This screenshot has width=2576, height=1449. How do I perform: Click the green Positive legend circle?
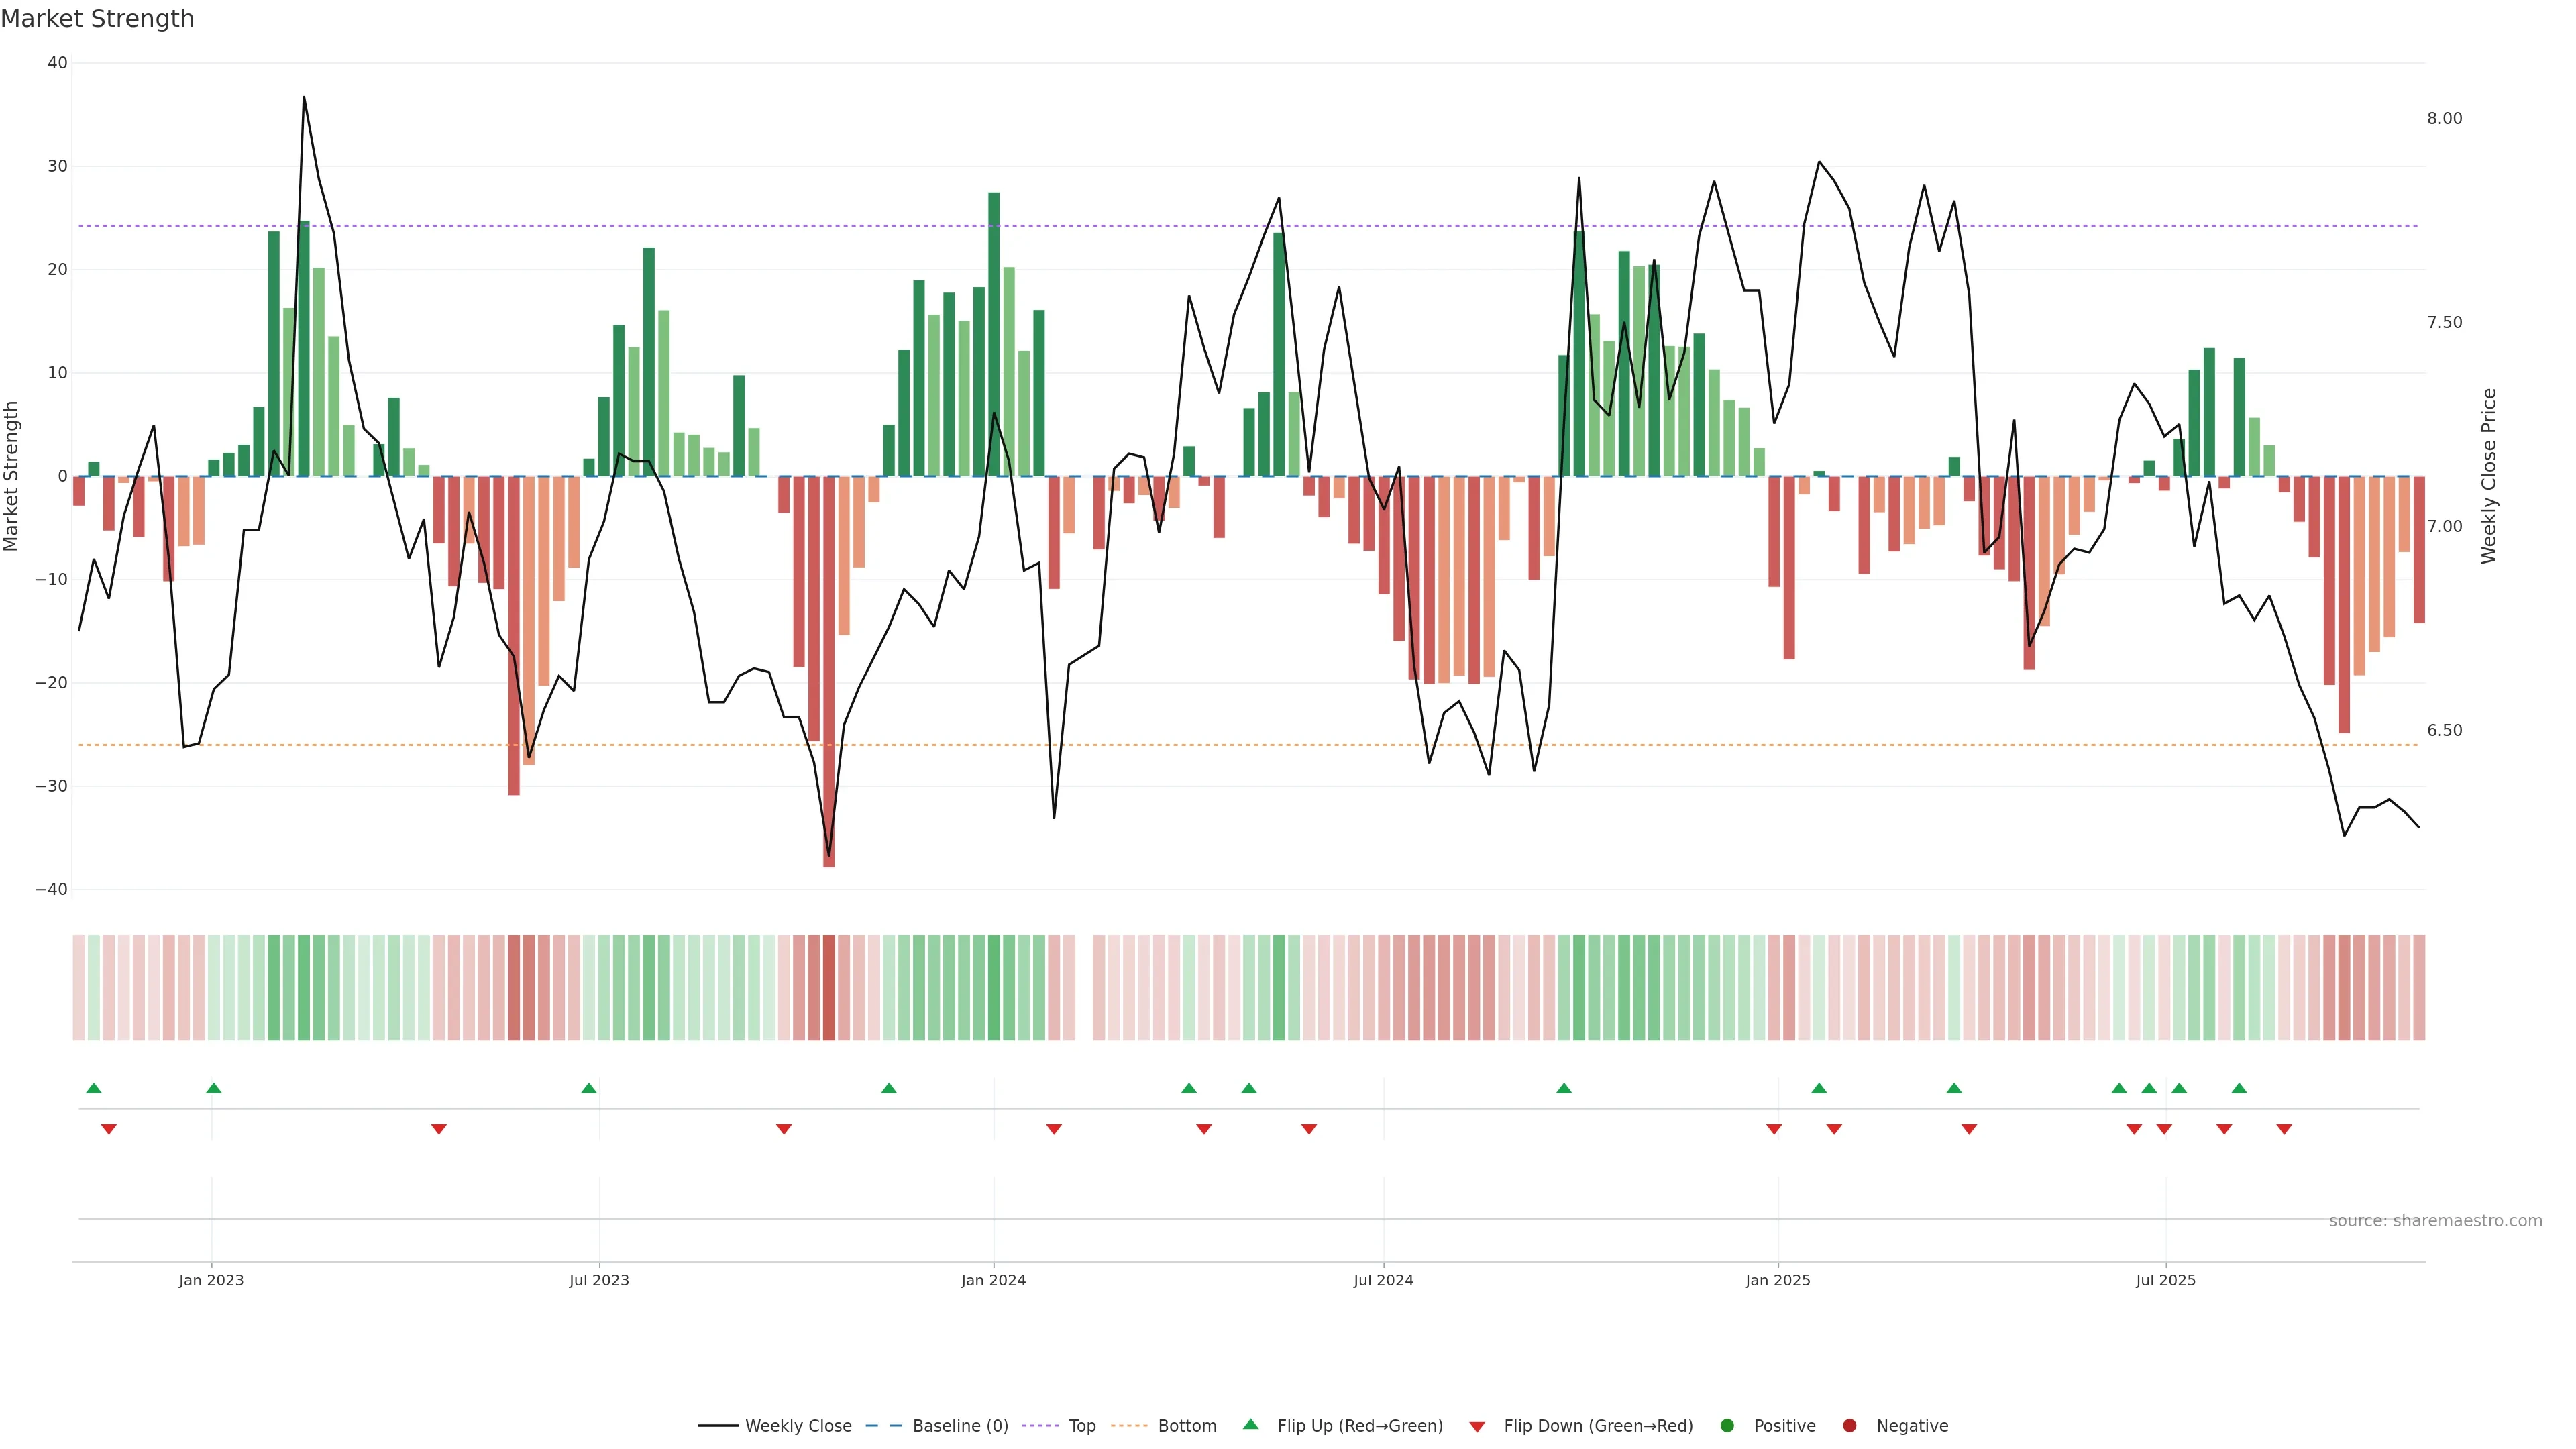coord(1727,1426)
